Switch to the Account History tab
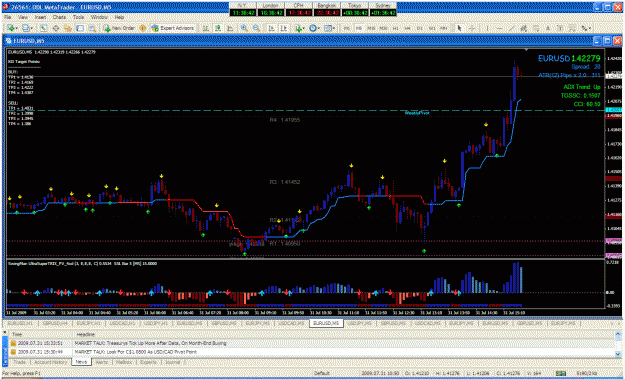 (x=51, y=362)
